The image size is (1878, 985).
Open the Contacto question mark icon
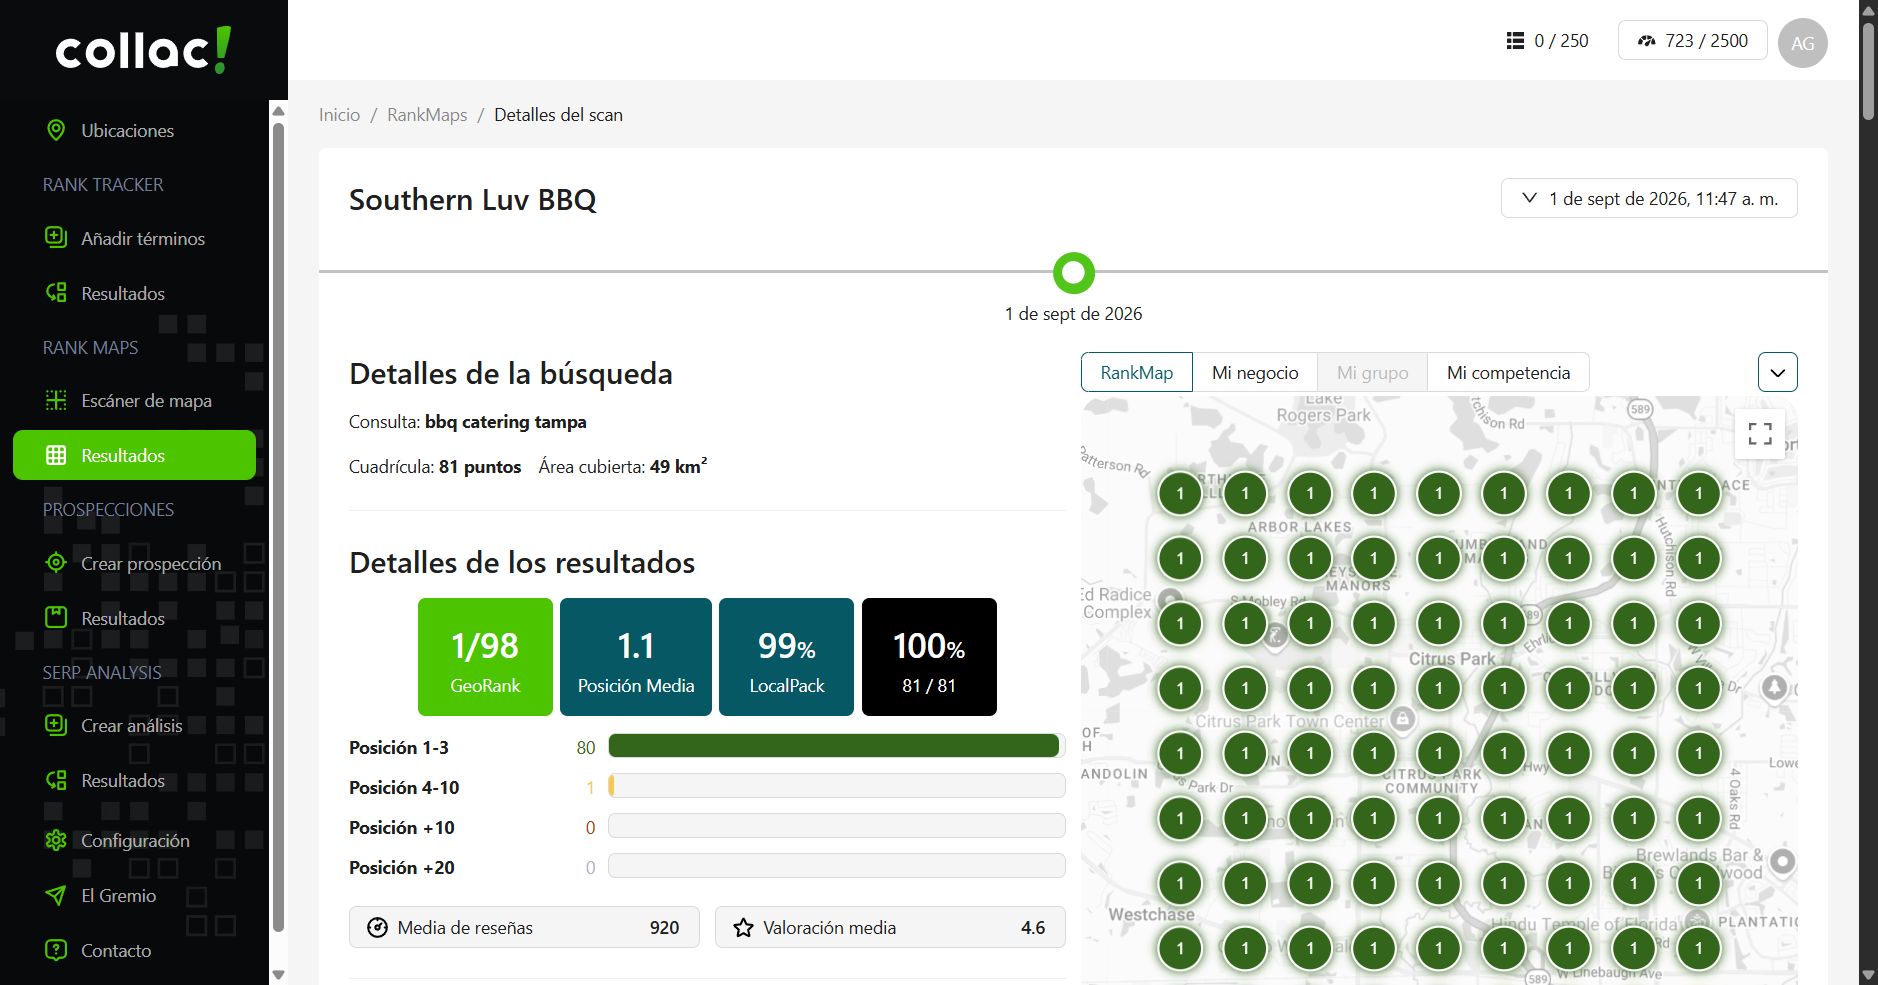[x=56, y=950]
